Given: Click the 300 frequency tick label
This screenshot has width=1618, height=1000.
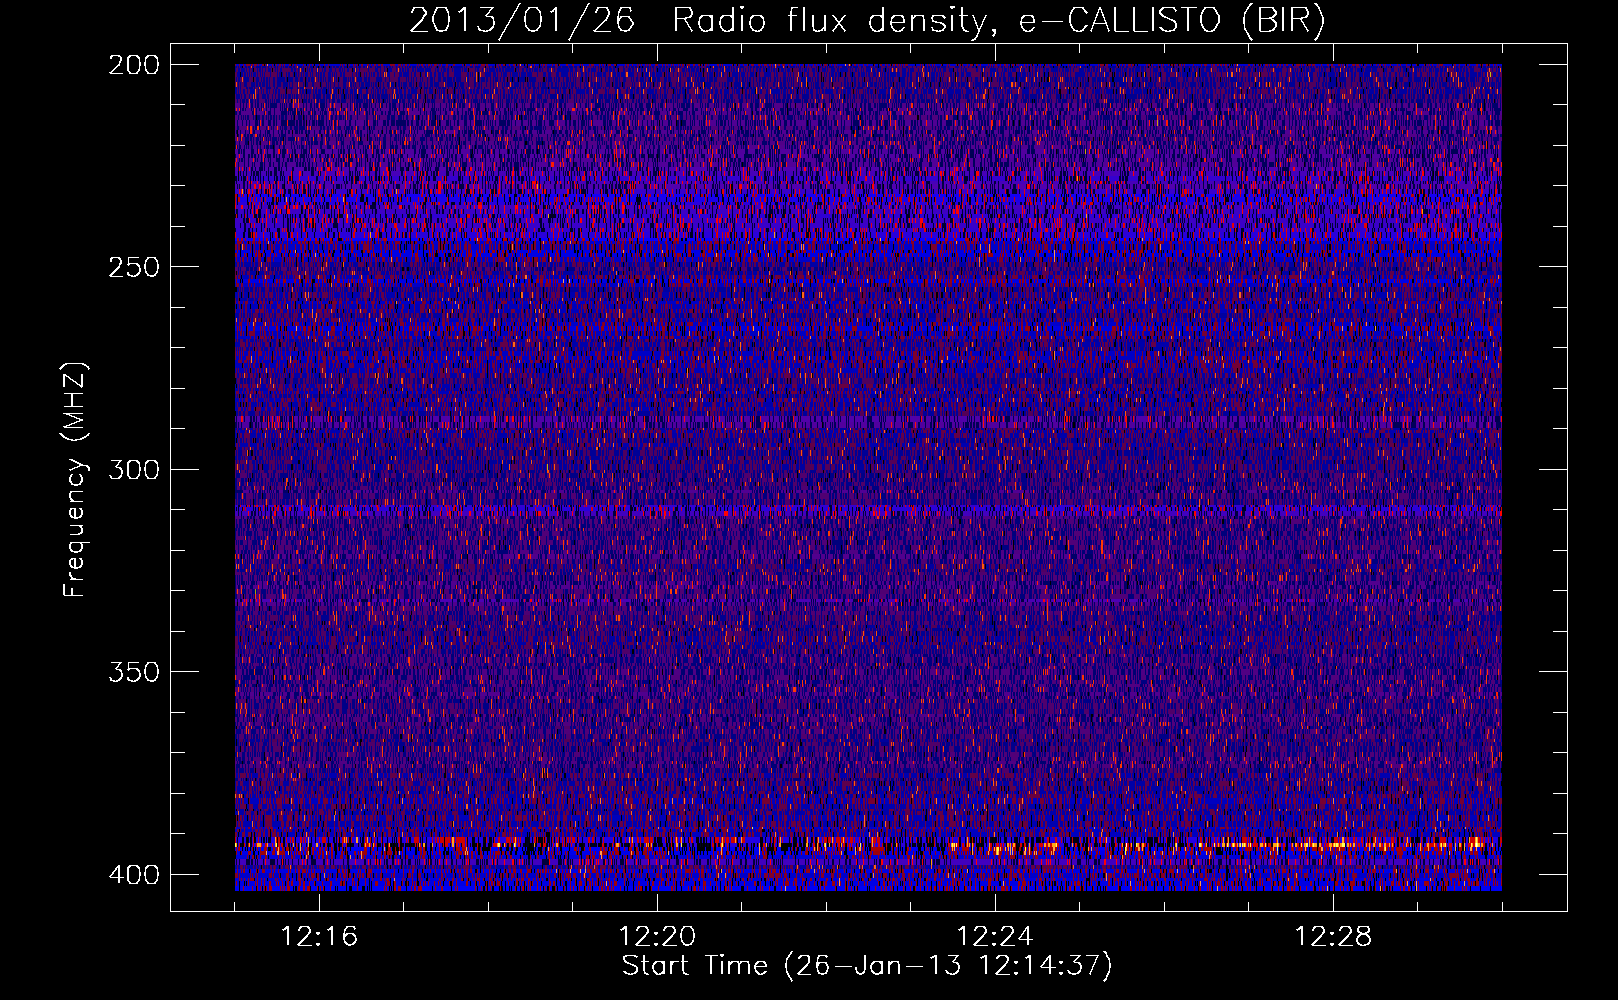Looking at the screenshot, I should pyautogui.click(x=133, y=469).
